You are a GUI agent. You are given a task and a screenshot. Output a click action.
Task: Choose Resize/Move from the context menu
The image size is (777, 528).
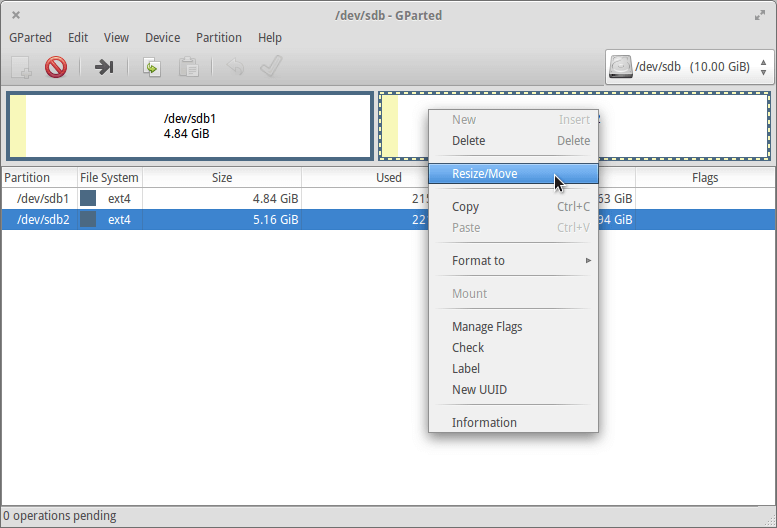[x=485, y=174]
